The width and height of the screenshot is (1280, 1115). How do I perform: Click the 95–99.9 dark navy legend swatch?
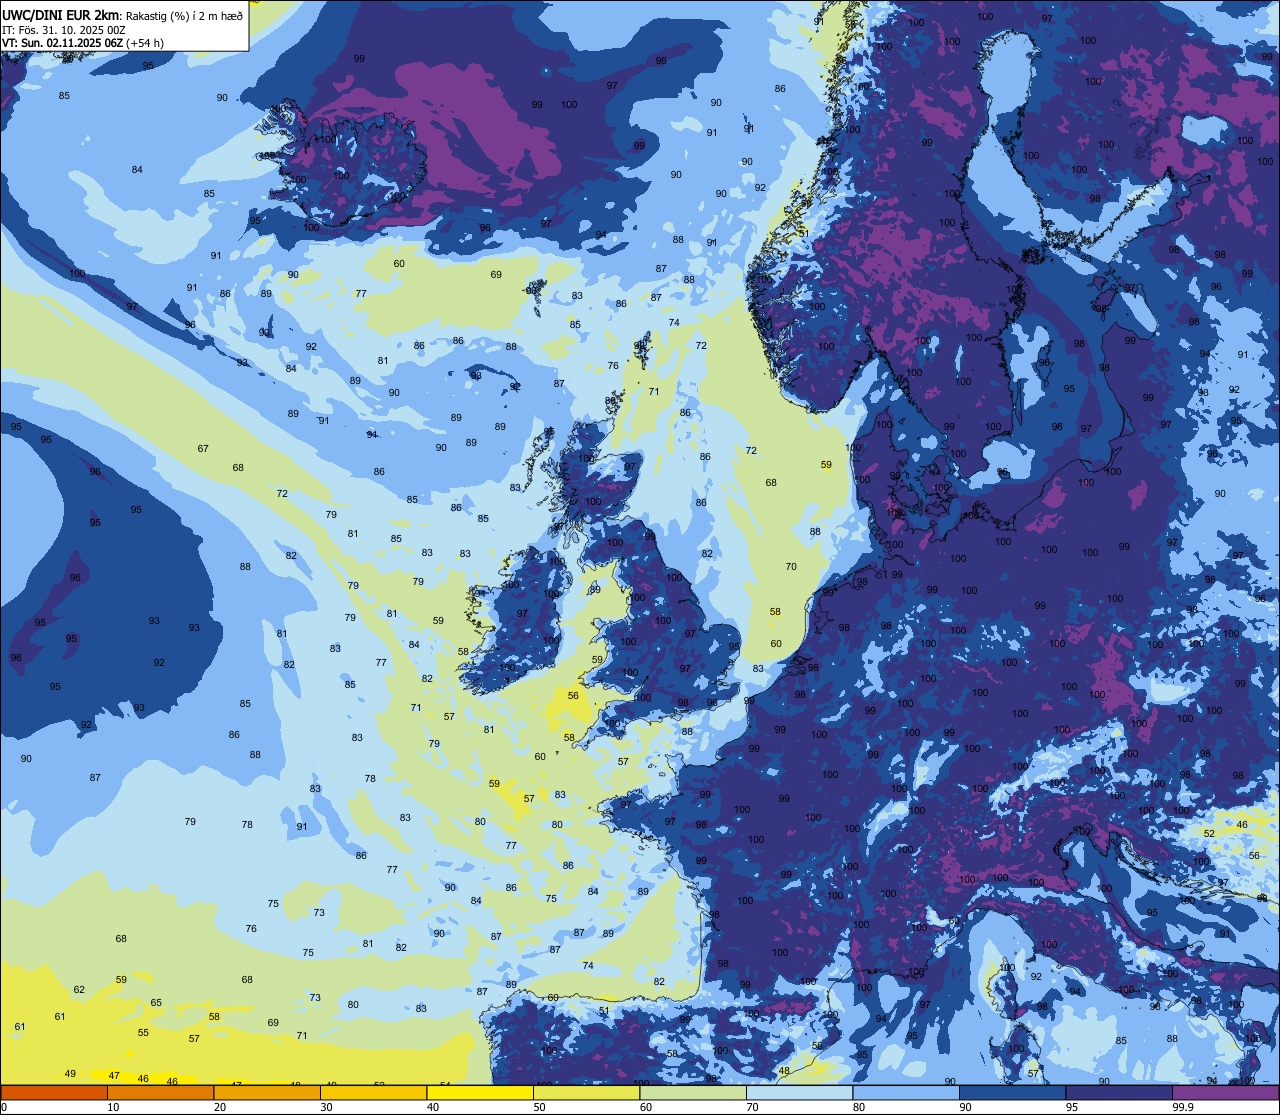(1119, 1092)
